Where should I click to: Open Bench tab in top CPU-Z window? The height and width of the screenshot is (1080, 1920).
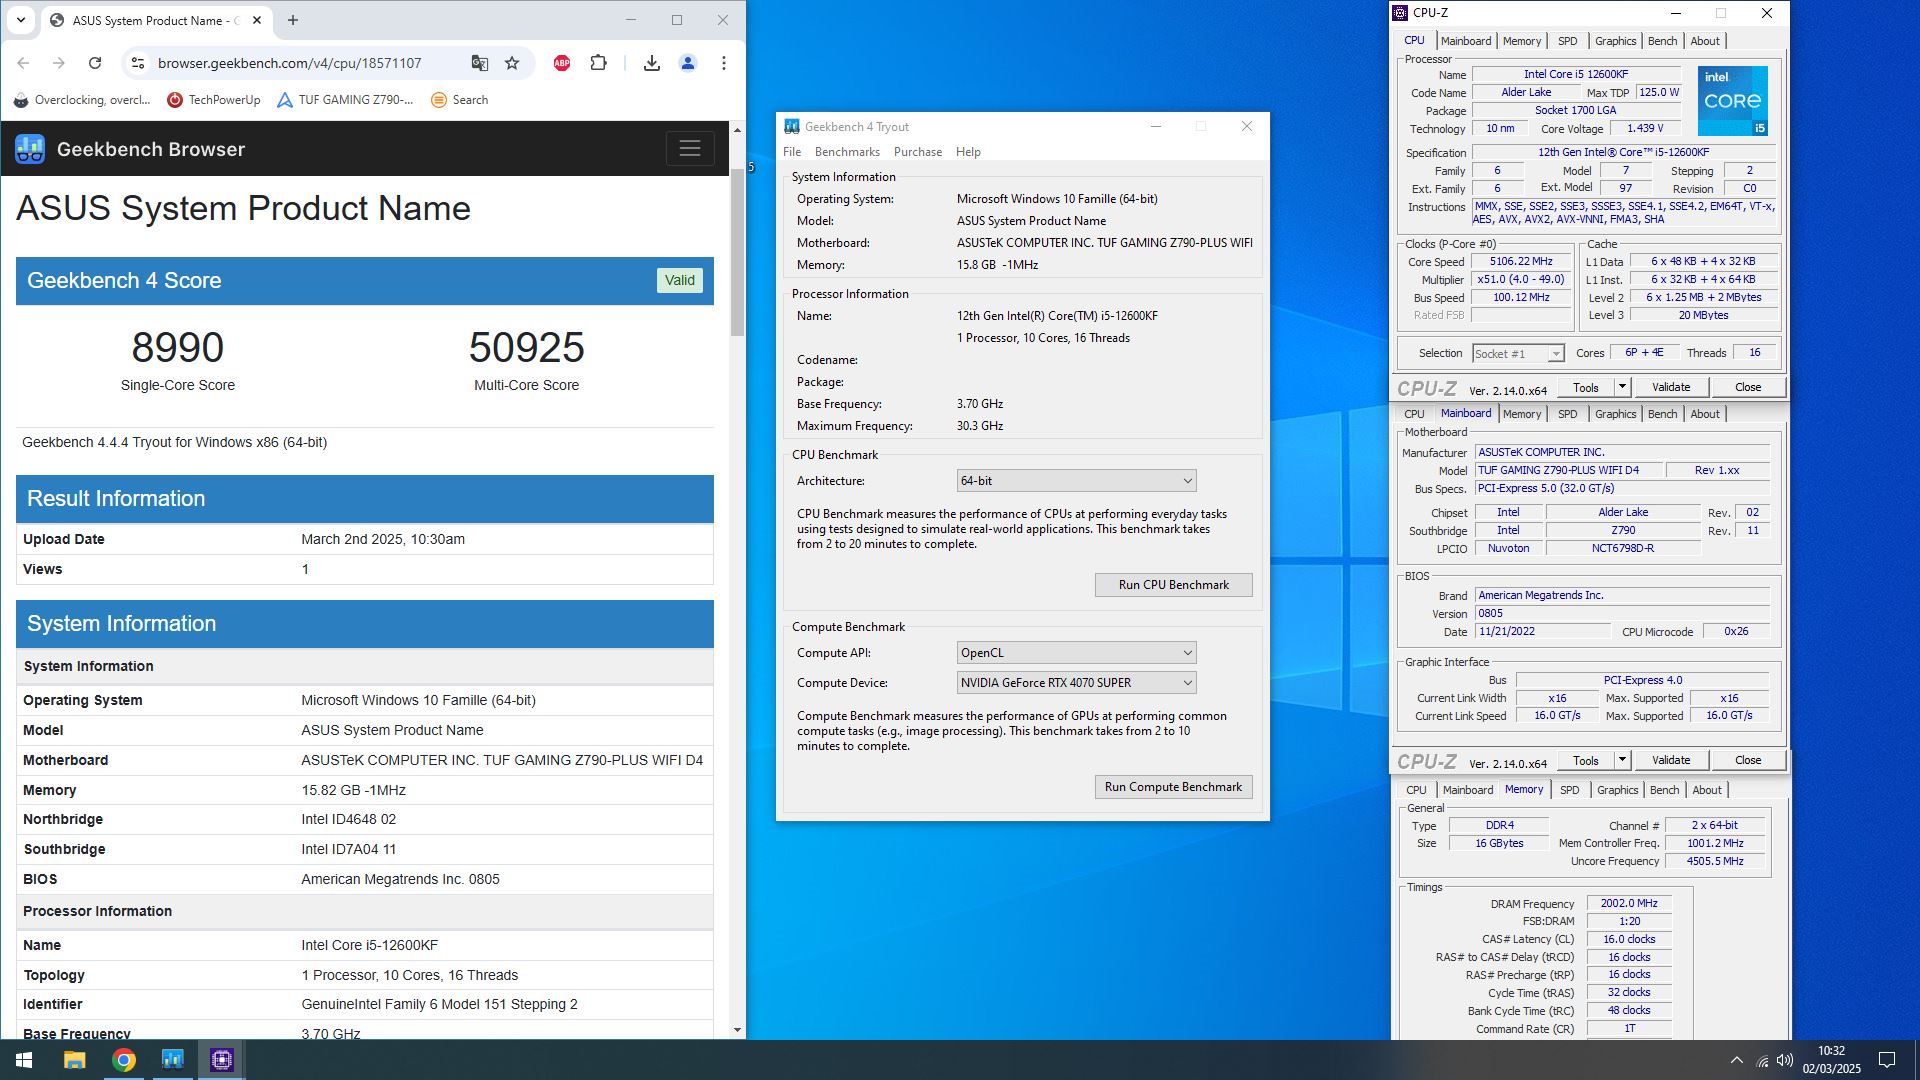click(x=1662, y=41)
